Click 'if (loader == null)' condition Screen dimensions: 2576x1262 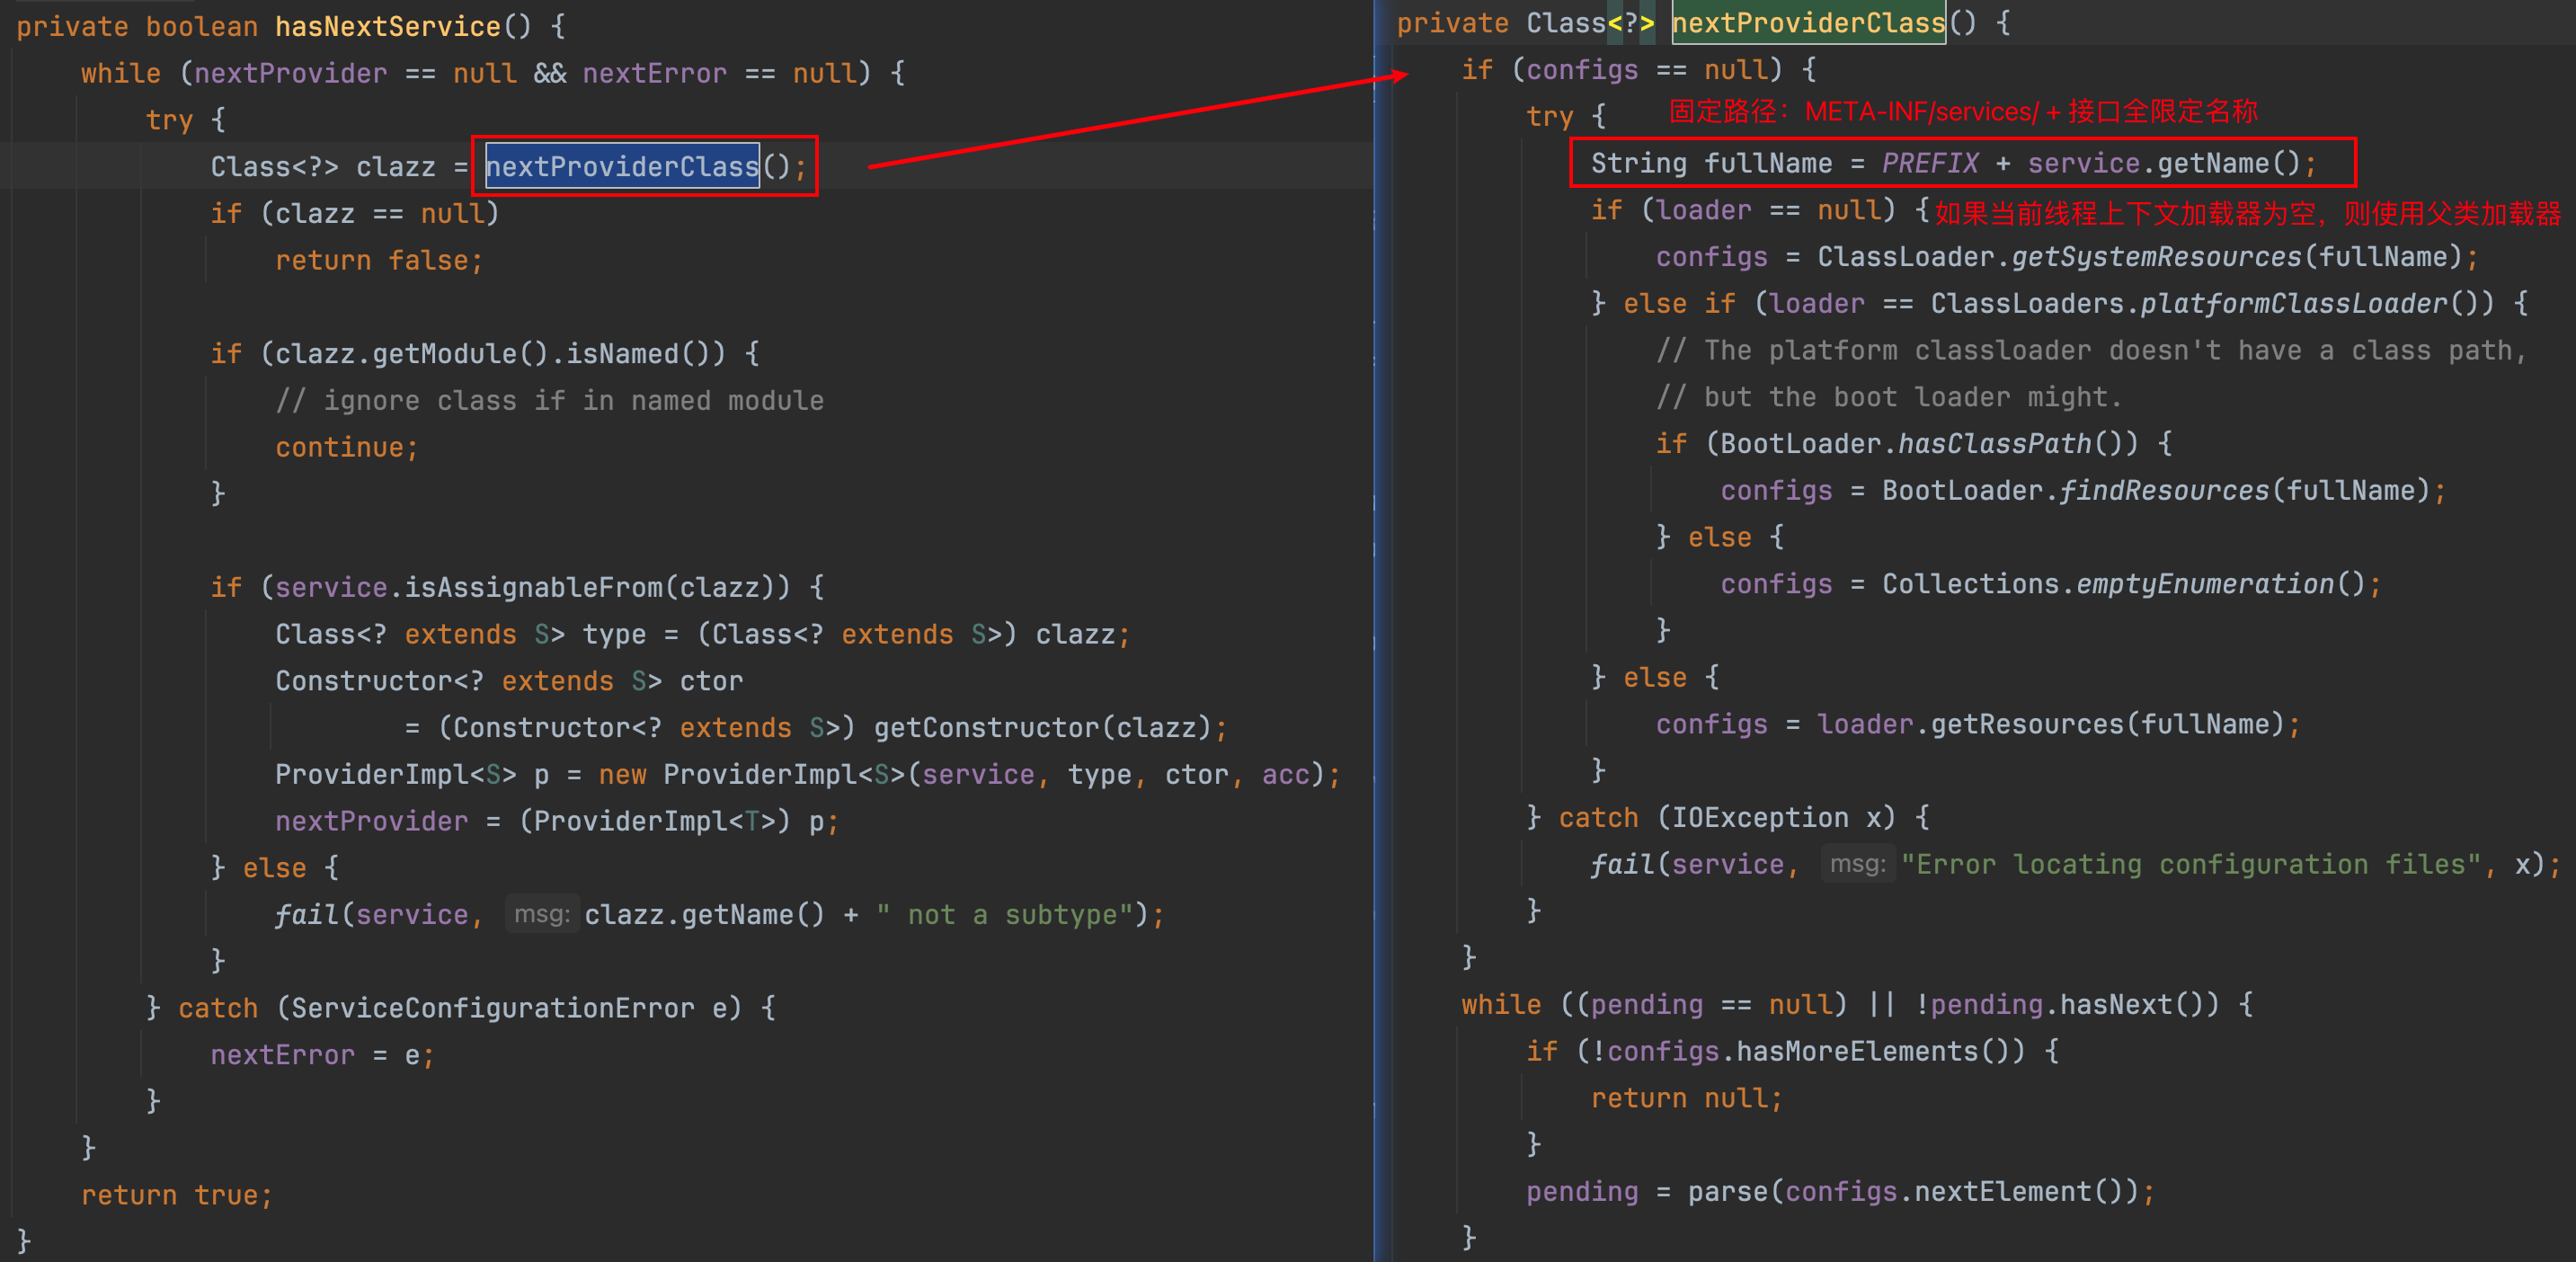click(x=1743, y=210)
